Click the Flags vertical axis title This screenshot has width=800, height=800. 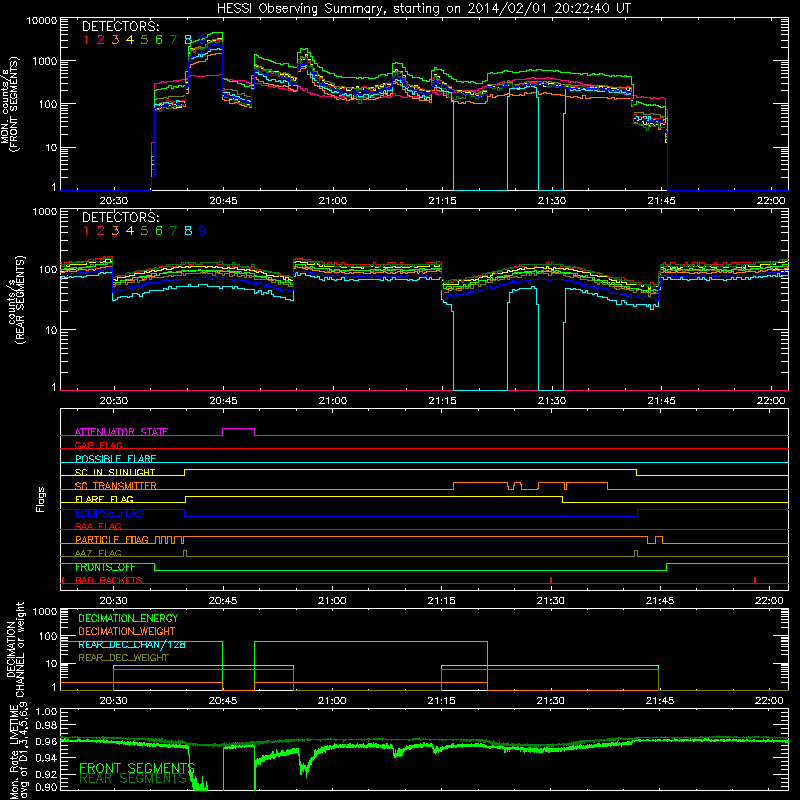click(41, 499)
